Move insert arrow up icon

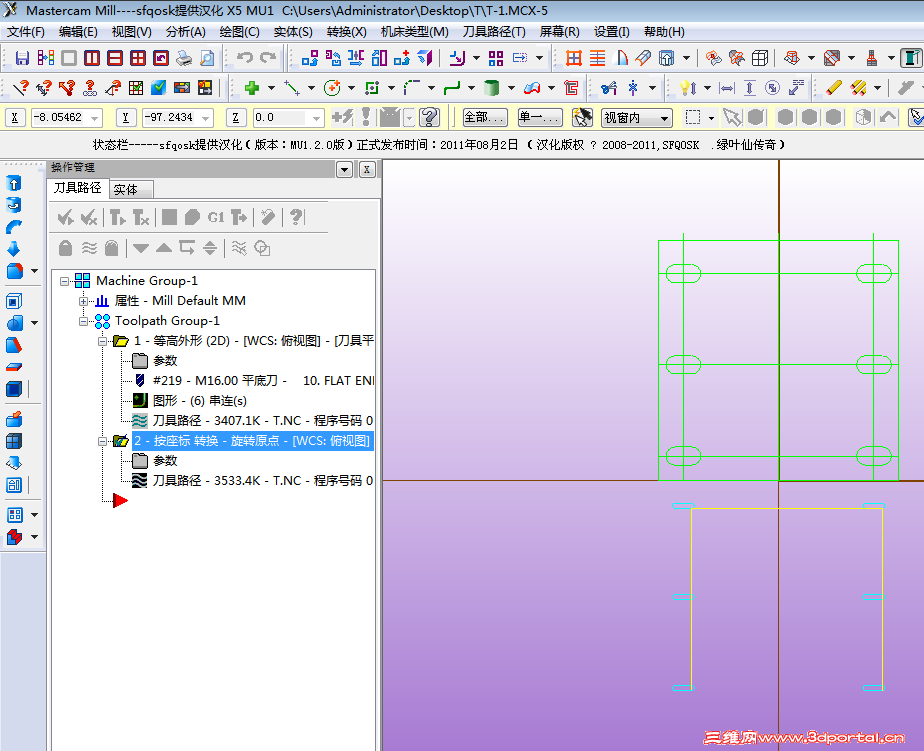(x=164, y=248)
